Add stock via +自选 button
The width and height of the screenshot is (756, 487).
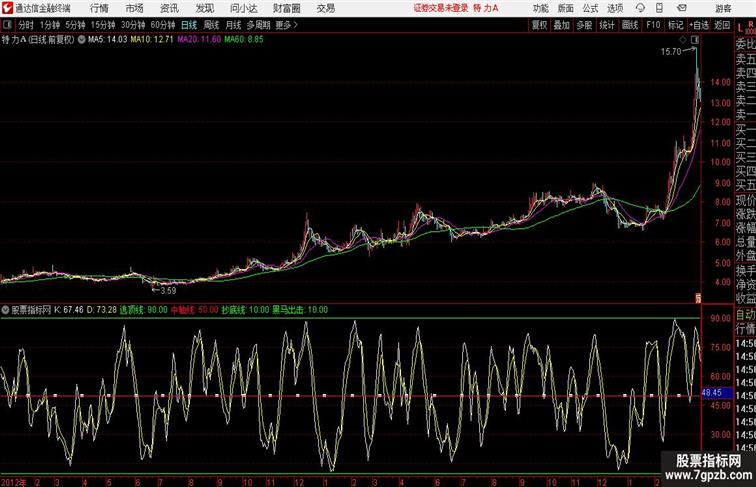699,25
